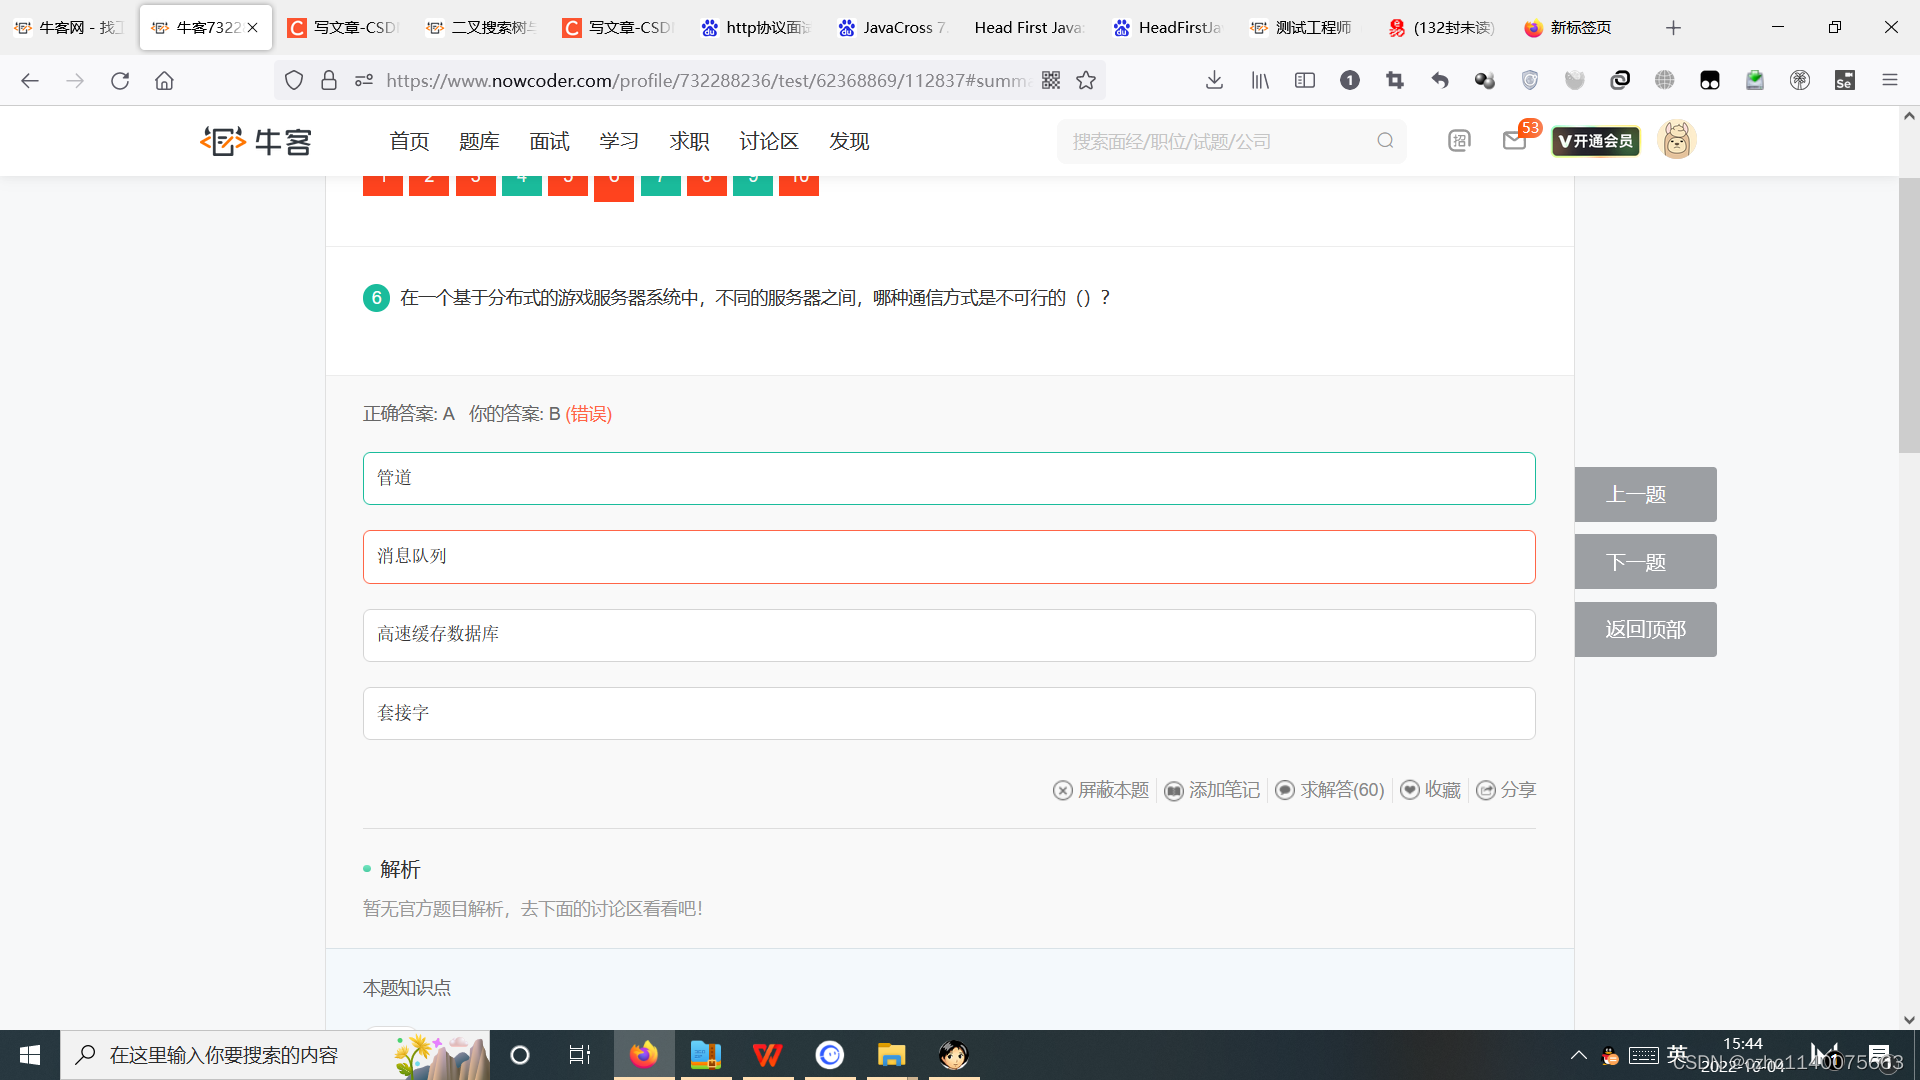Switch to the 二叉搜索树 browser tab
This screenshot has height=1080, width=1920.
(481, 27)
